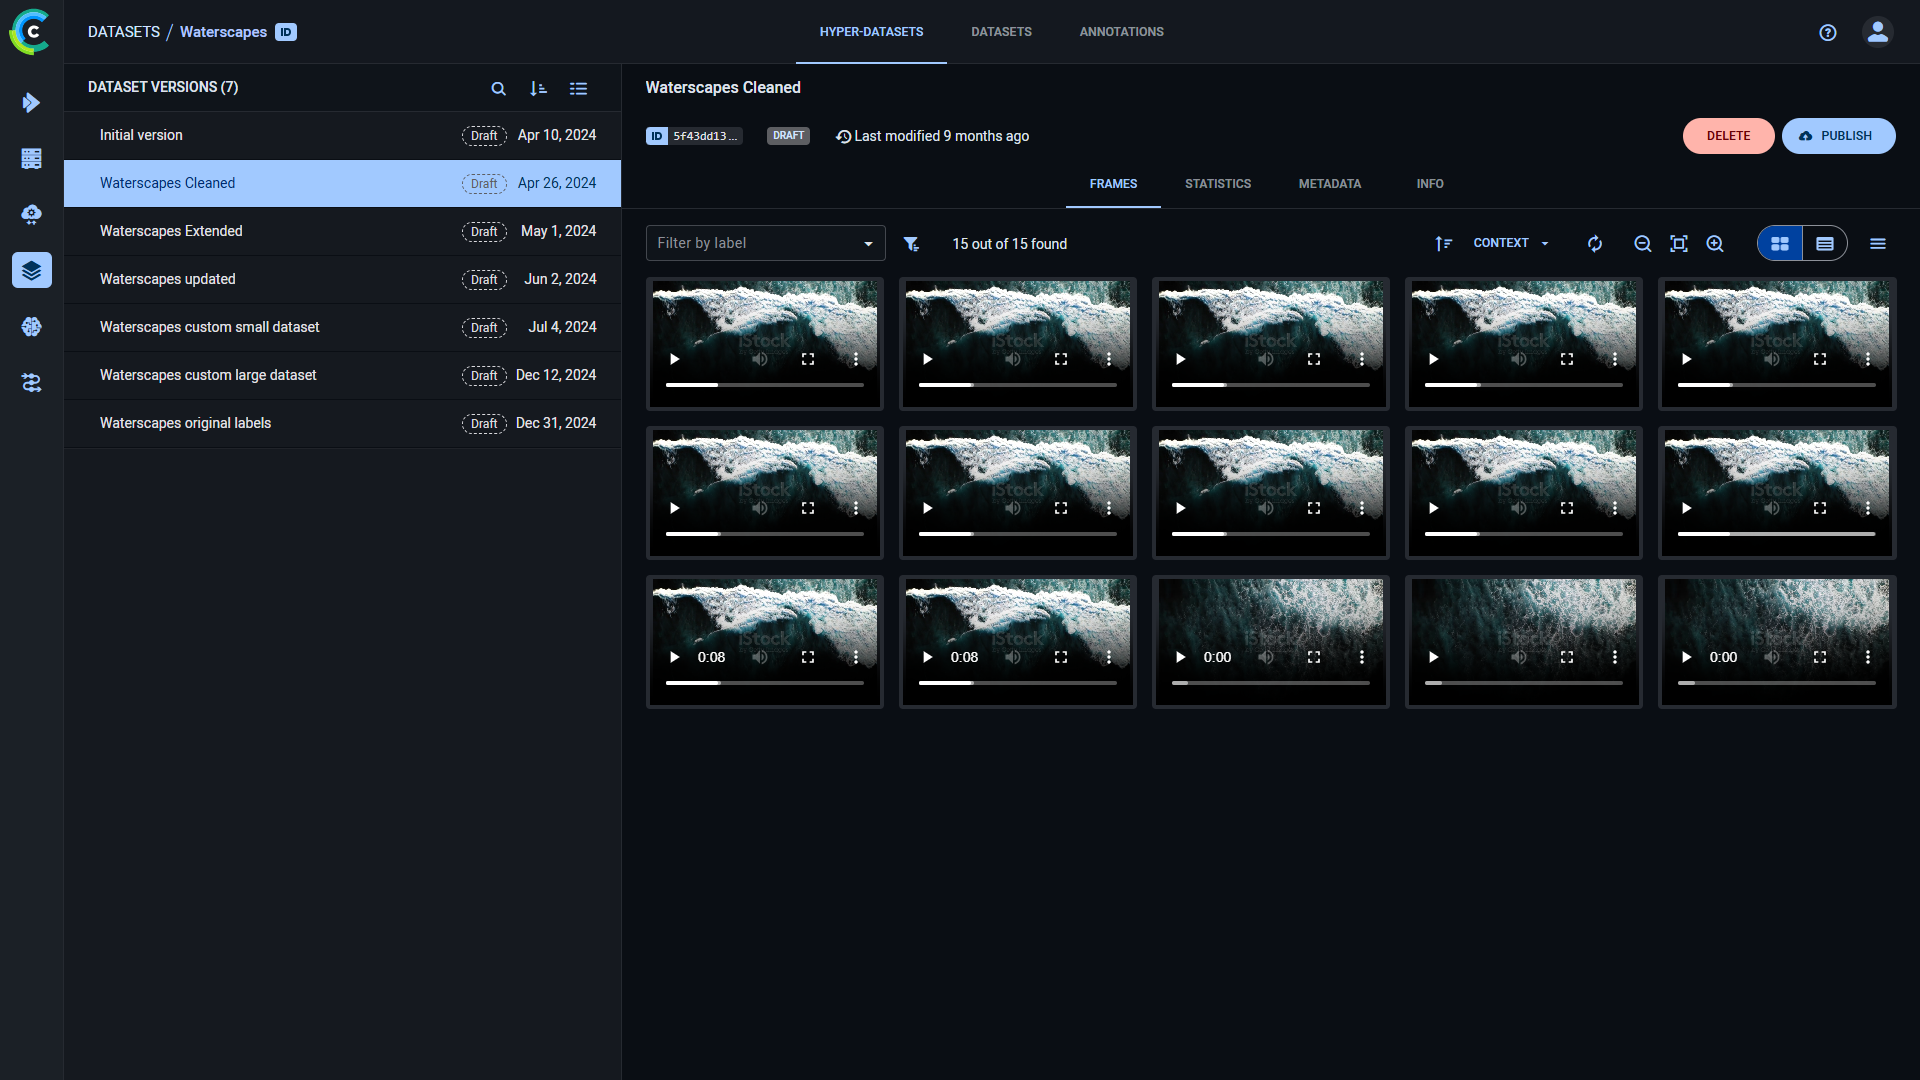Image resolution: width=1920 pixels, height=1080 pixels.
Task: Switch to list view in the view toggle
Action: tap(1825, 243)
